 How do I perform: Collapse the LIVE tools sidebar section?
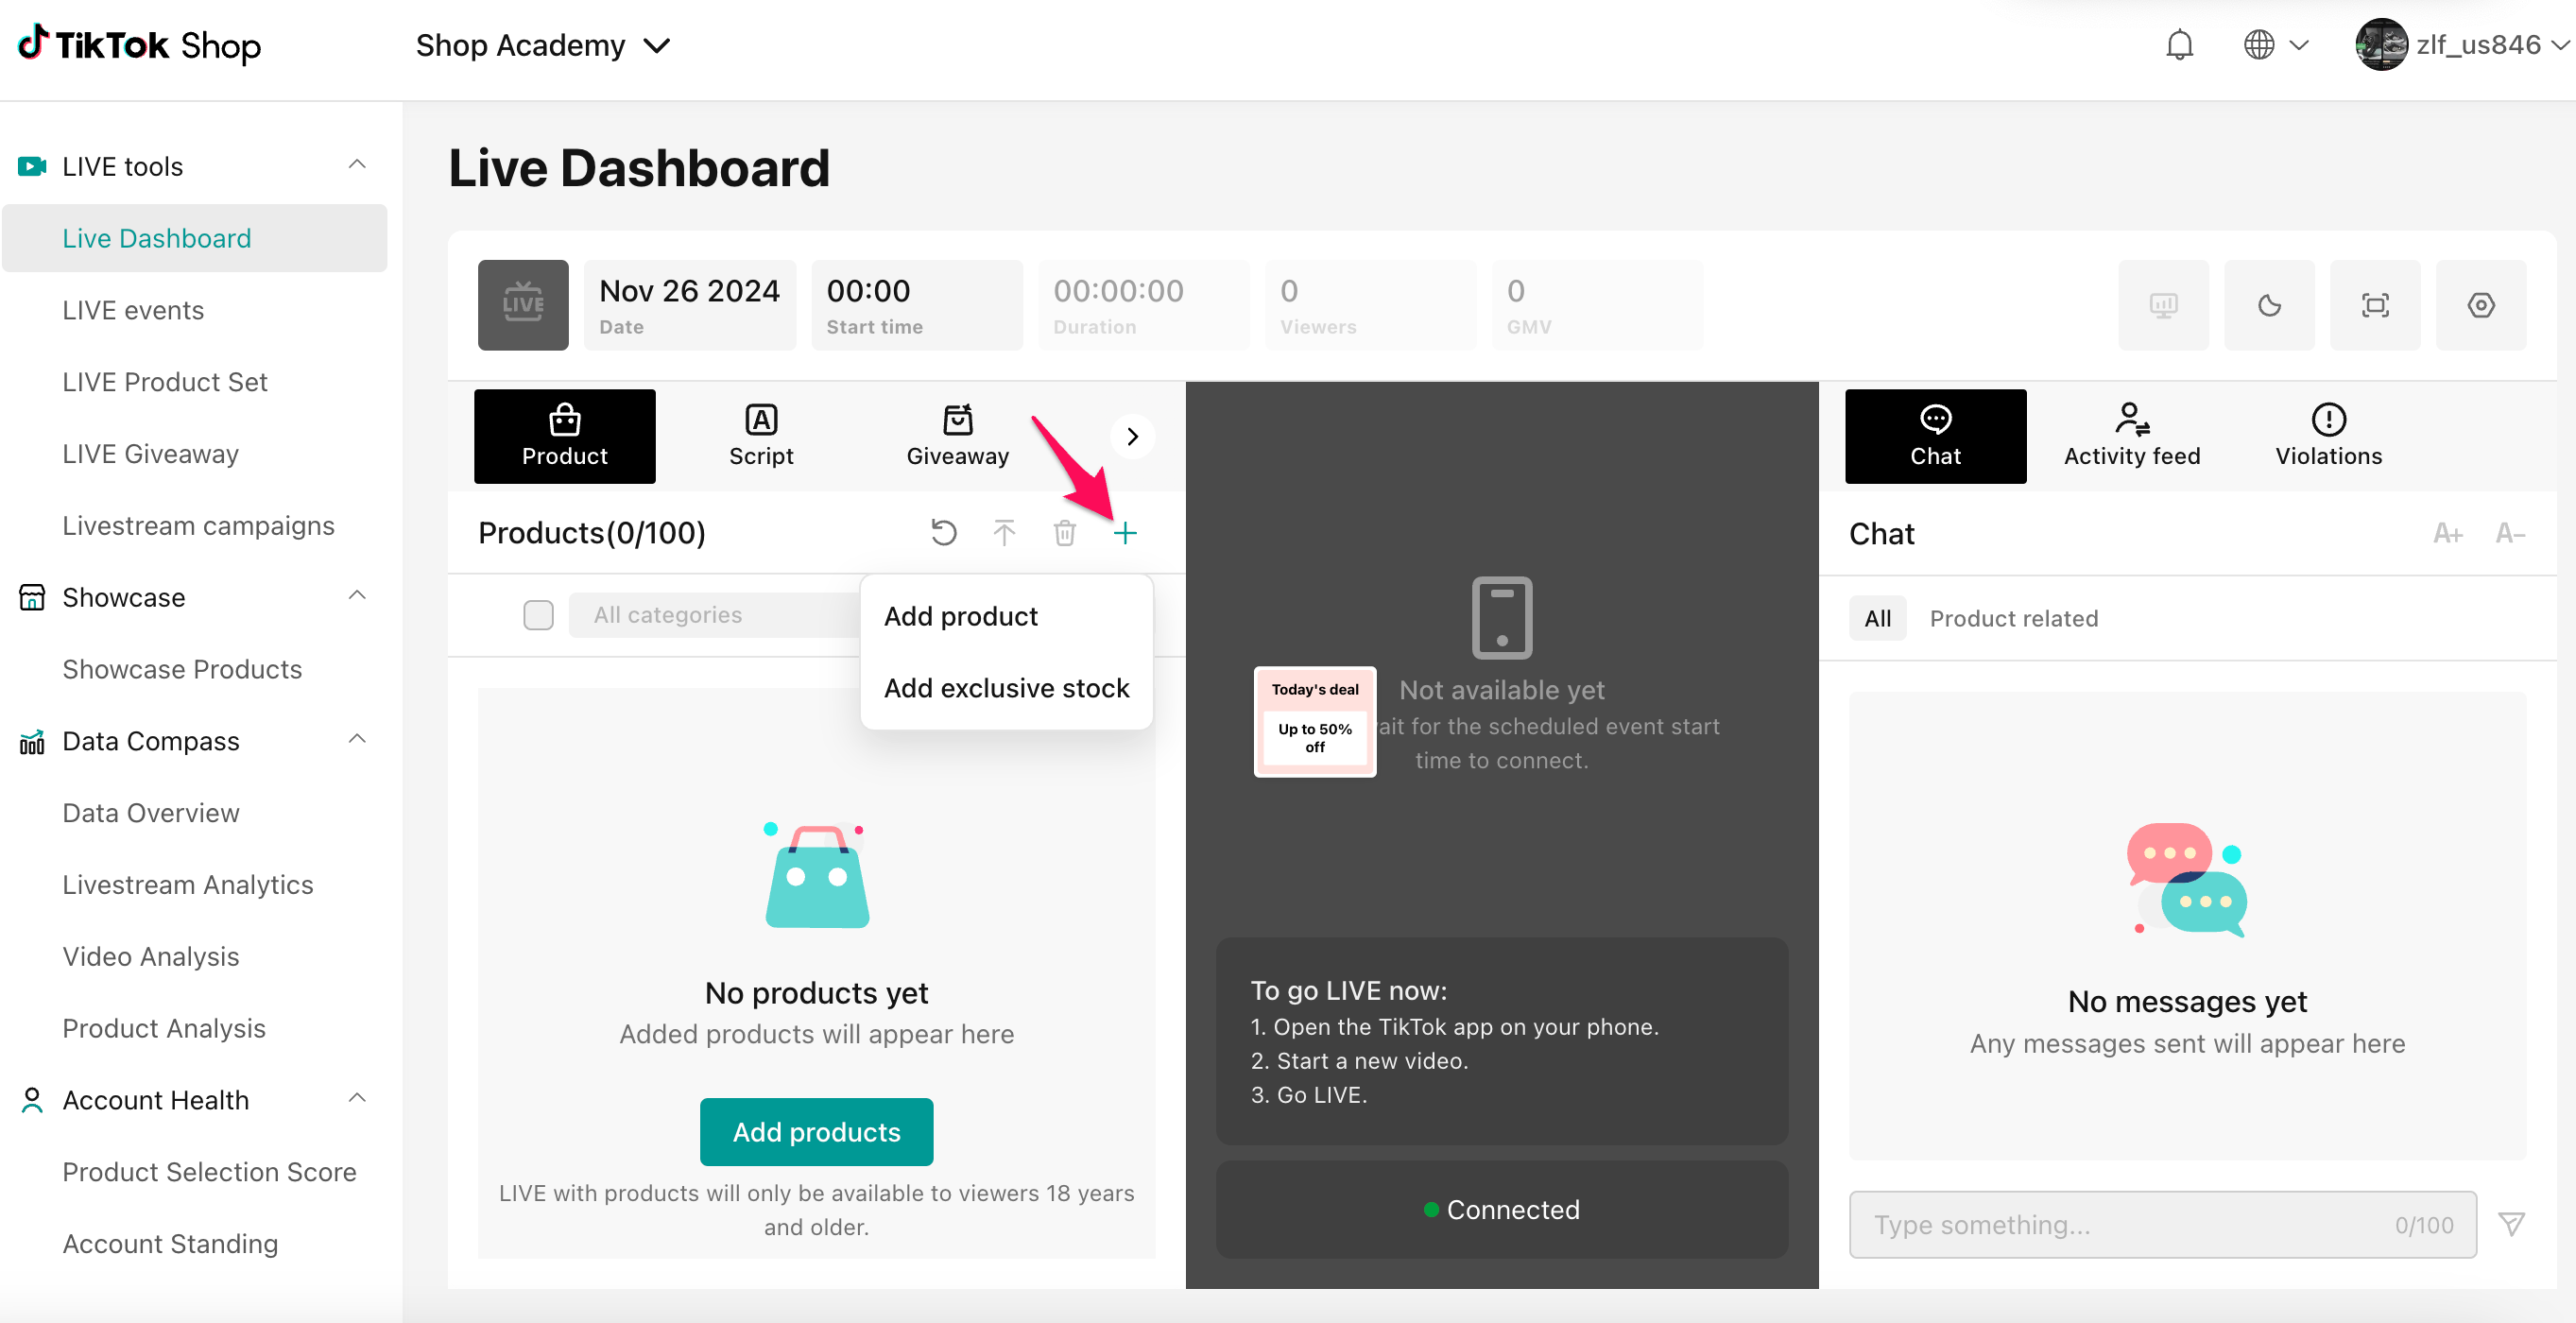357,165
